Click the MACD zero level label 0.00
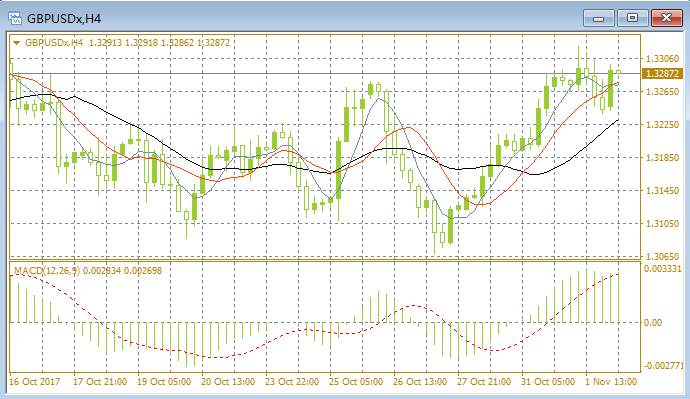Screen dimensions: 690x399 [x=653, y=323]
